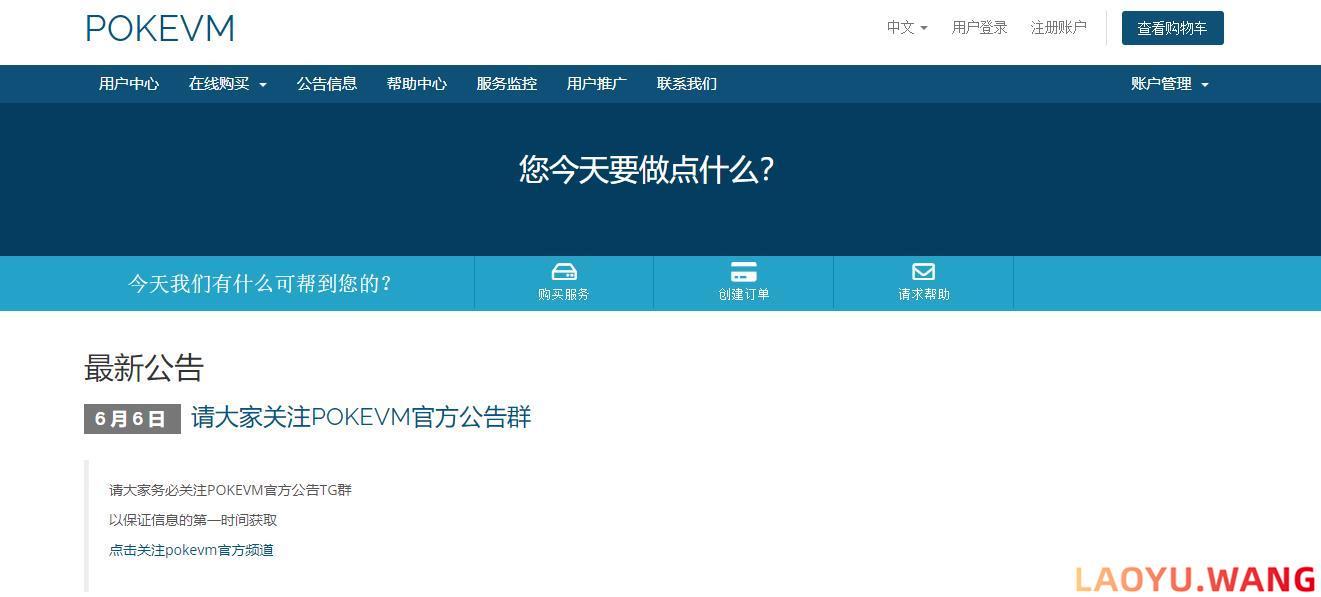This screenshot has height=597, width=1321.
Task: Click the line 以保证信息的第一时间获取
Action: tap(193, 520)
